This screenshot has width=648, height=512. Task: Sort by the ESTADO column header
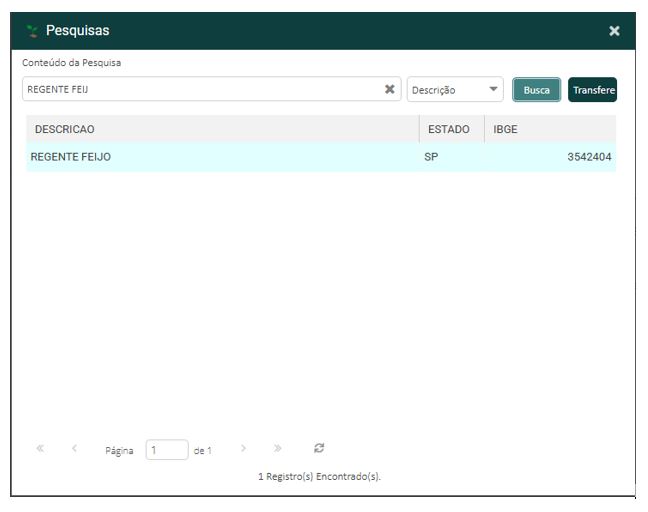pos(448,129)
